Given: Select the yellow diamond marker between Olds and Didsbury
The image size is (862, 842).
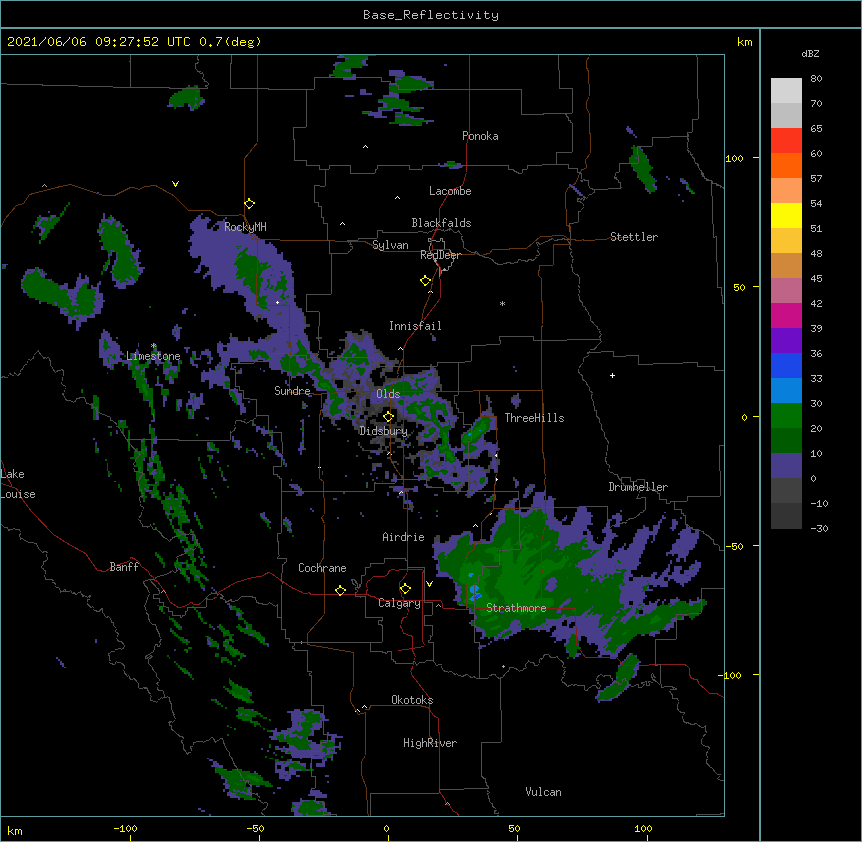Looking at the screenshot, I should 388,417.
